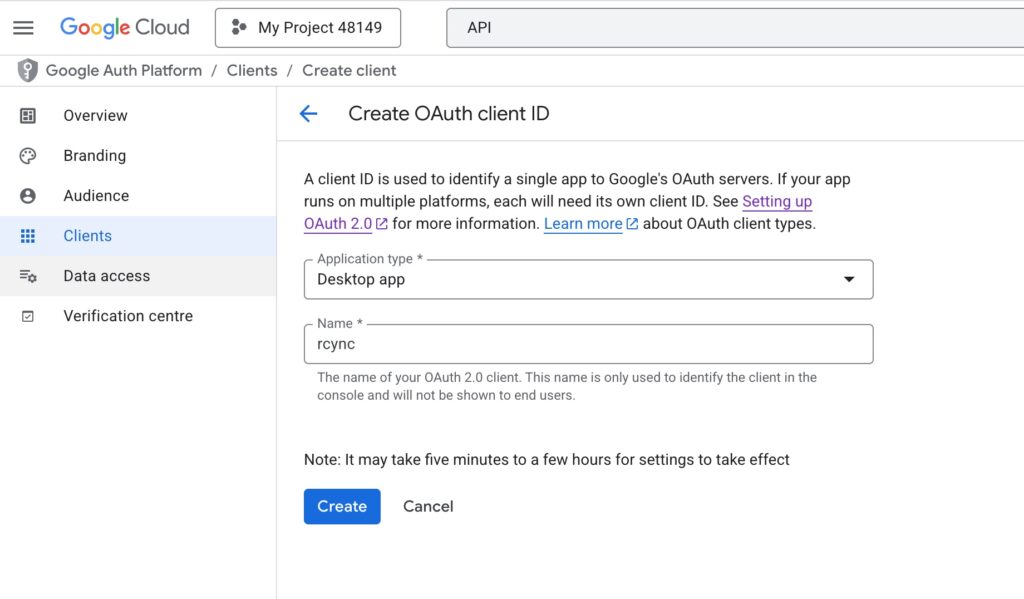Click the Name field helper text

click(x=567, y=386)
